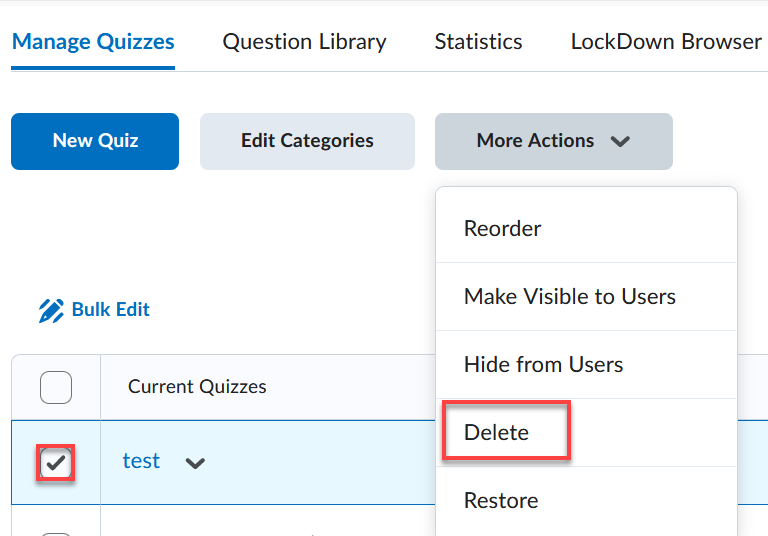
Task: Click the Edit Categories button
Action: (x=307, y=141)
